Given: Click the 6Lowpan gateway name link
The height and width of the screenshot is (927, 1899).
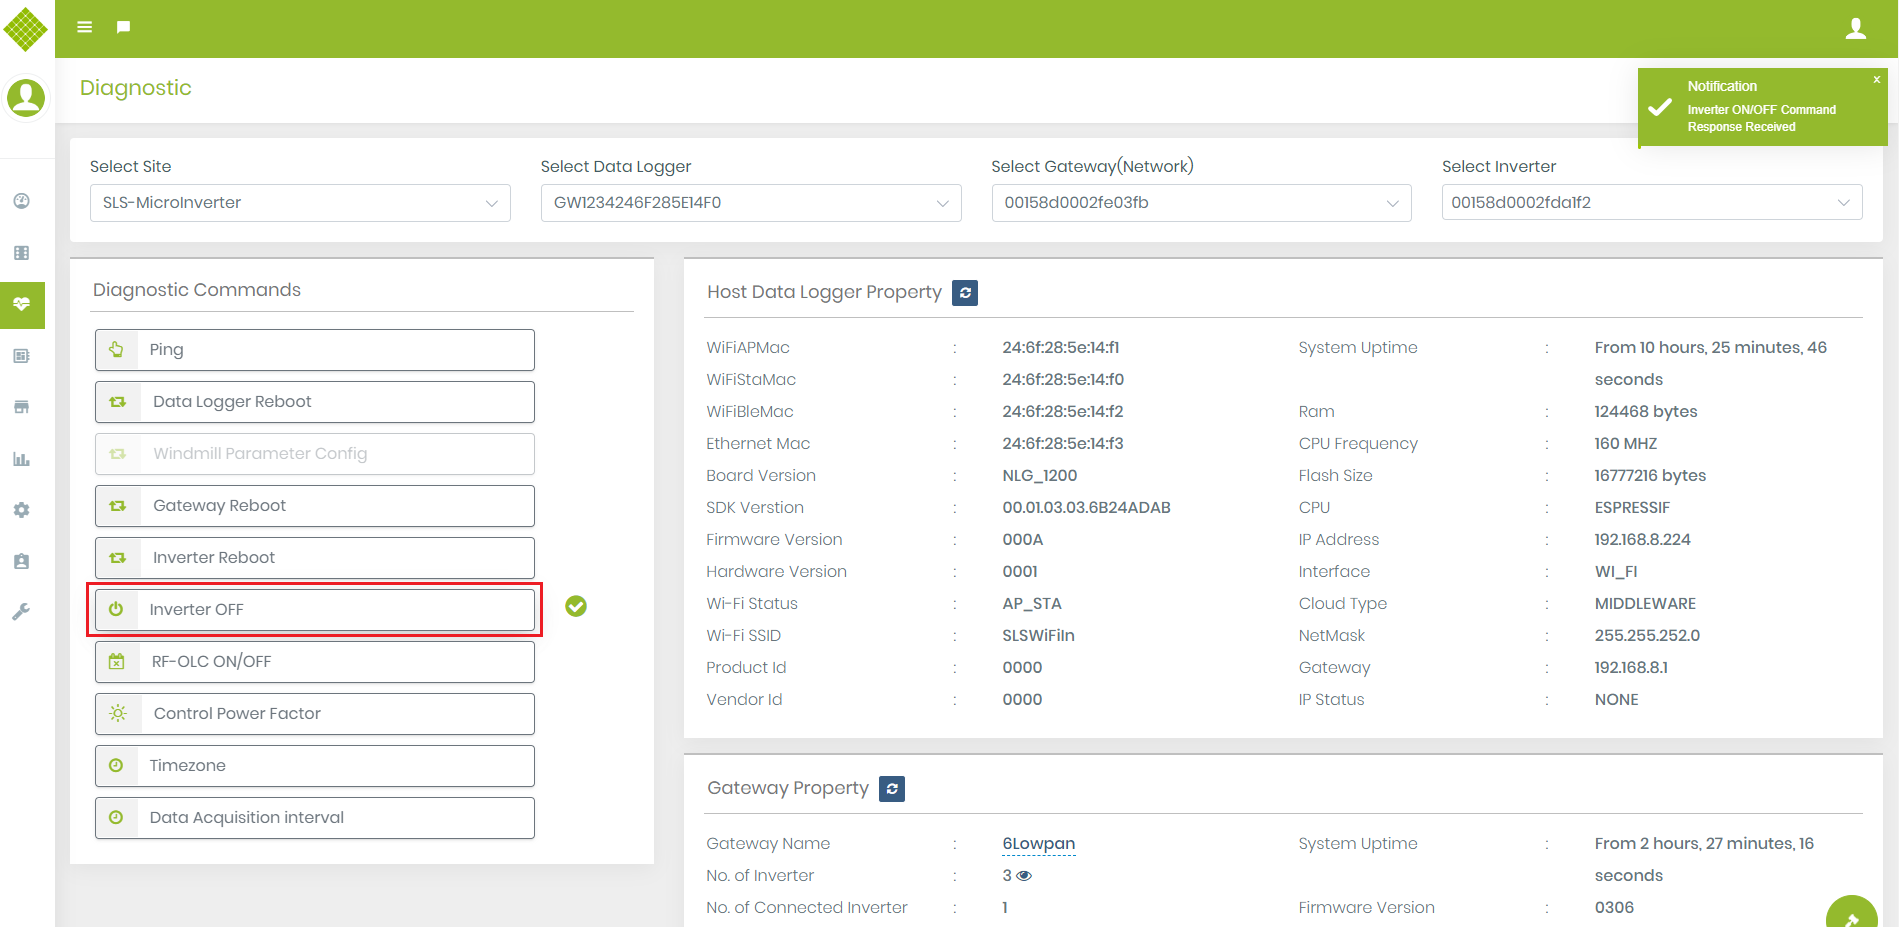Looking at the screenshot, I should [1038, 844].
